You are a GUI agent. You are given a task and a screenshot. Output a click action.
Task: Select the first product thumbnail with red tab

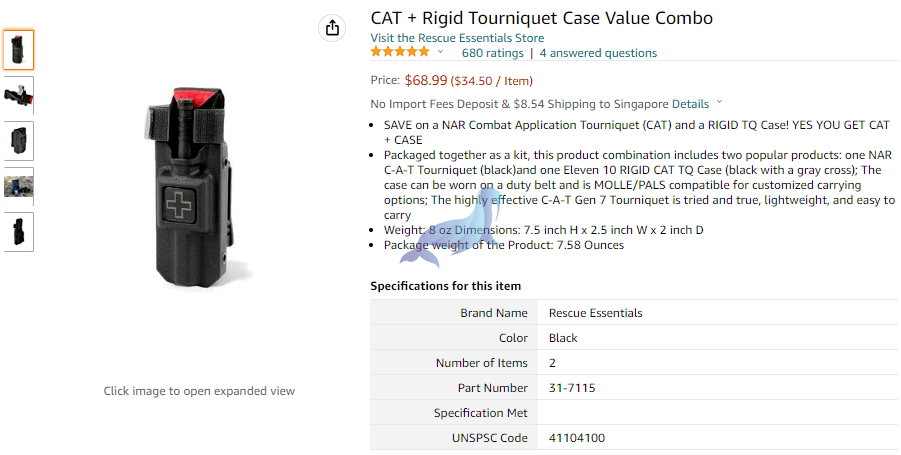(18, 50)
